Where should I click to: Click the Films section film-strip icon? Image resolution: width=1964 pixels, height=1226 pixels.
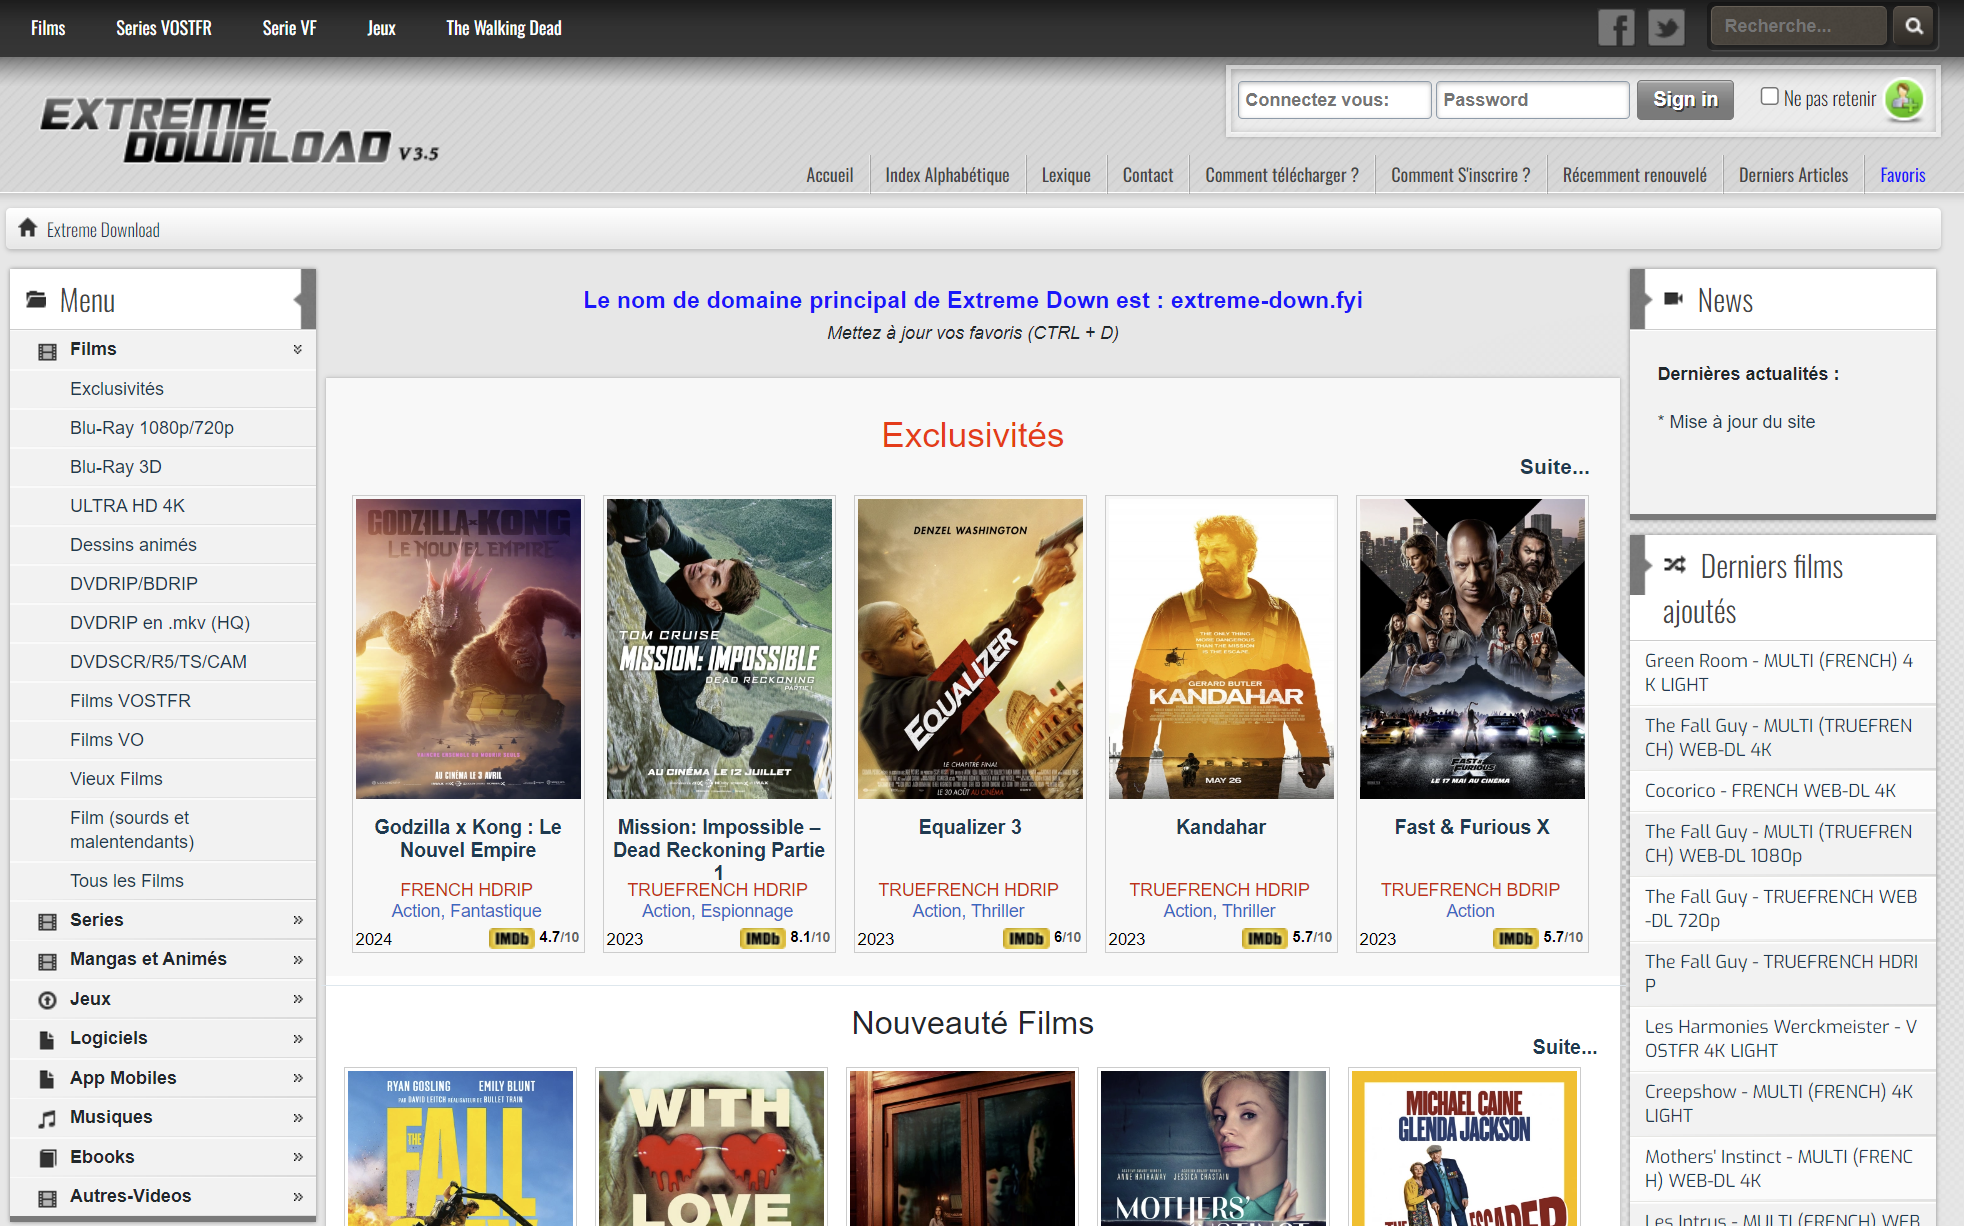[47, 351]
